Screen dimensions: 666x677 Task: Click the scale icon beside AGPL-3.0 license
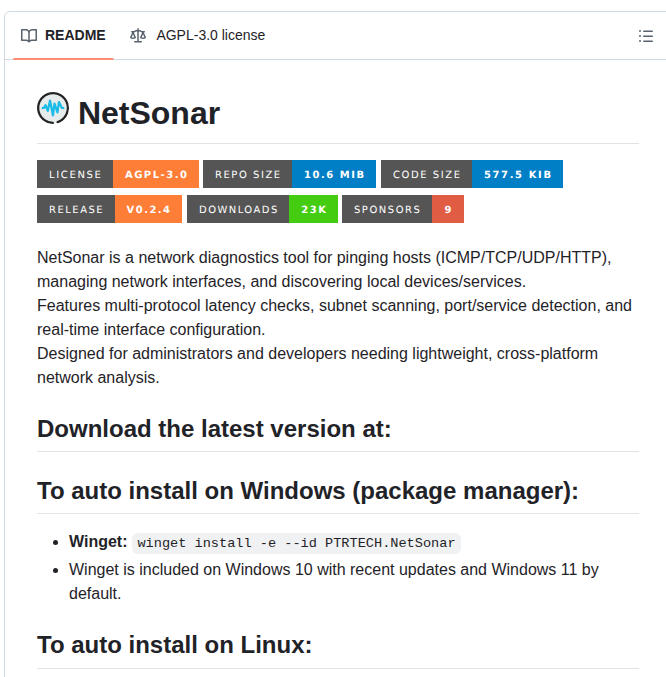pyautogui.click(x=138, y=36)
